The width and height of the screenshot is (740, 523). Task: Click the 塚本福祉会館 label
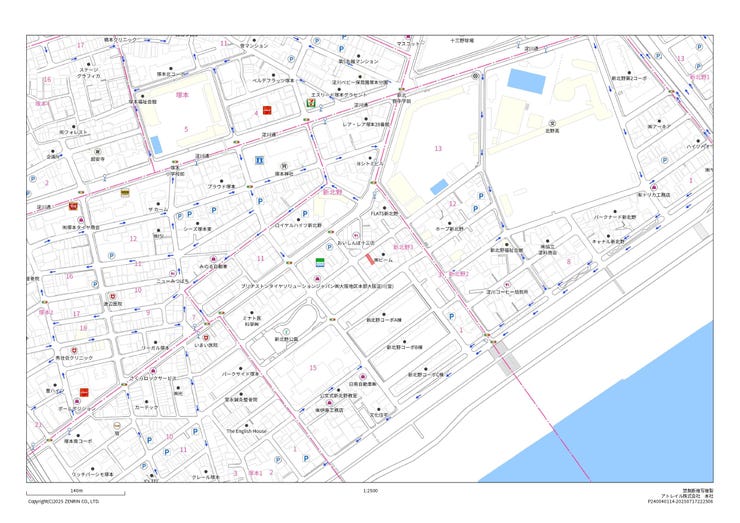[142, 101]
